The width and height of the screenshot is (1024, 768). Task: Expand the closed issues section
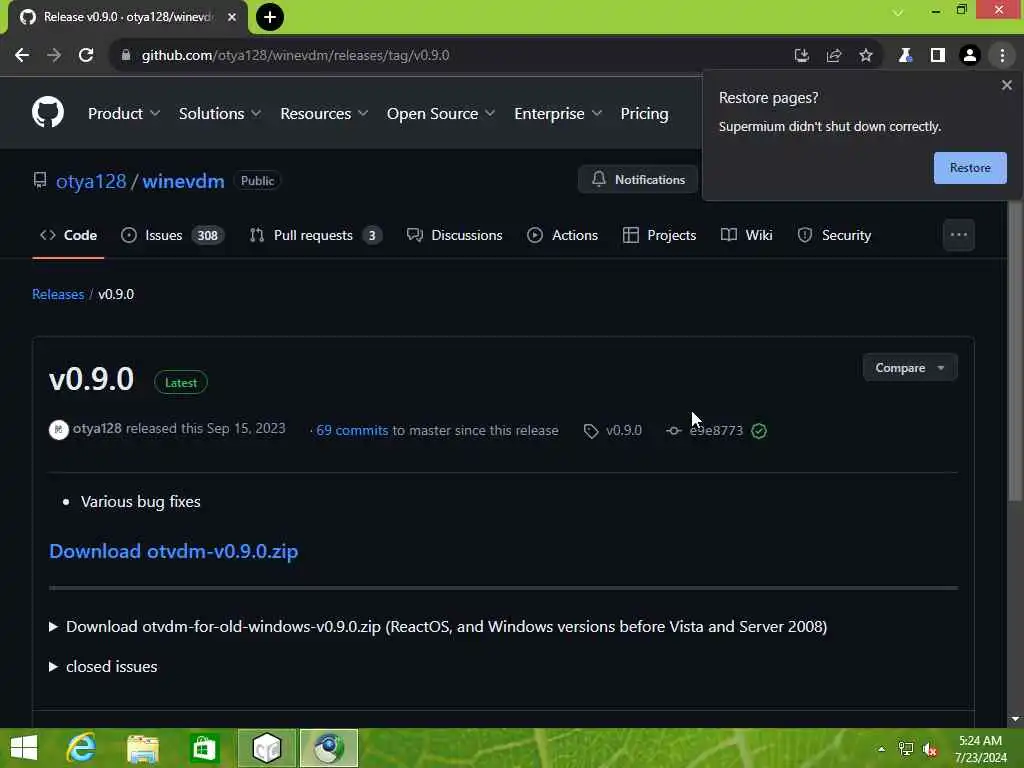click(103, 667)
